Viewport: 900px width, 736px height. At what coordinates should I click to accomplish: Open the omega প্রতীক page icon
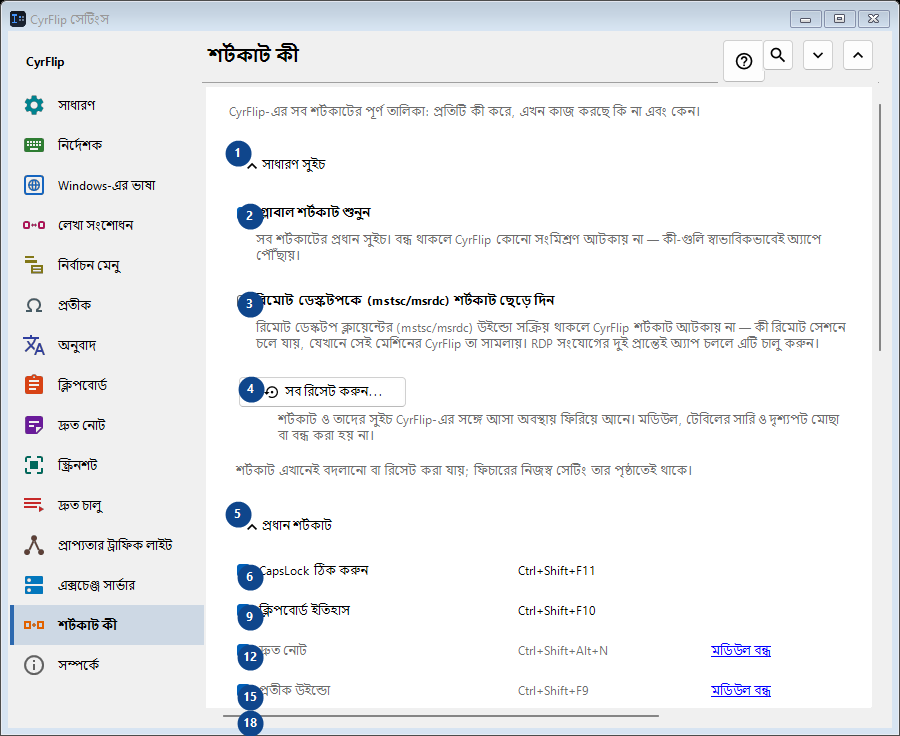[34, 305]
